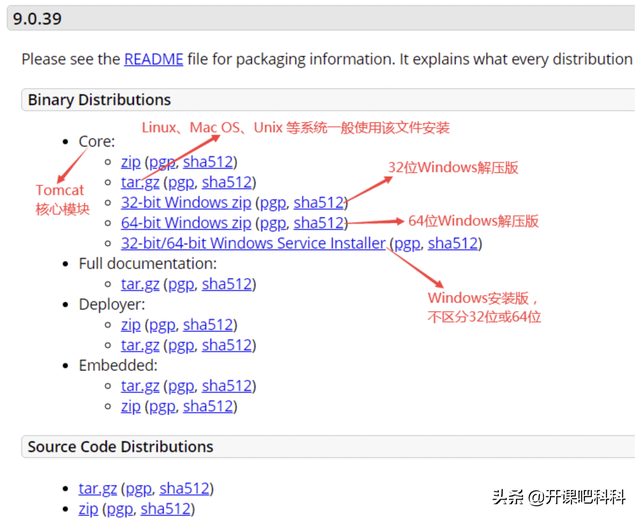
Task: Open sha512 for 64-bit Windows zip
Action: click(x=319, y=223)
